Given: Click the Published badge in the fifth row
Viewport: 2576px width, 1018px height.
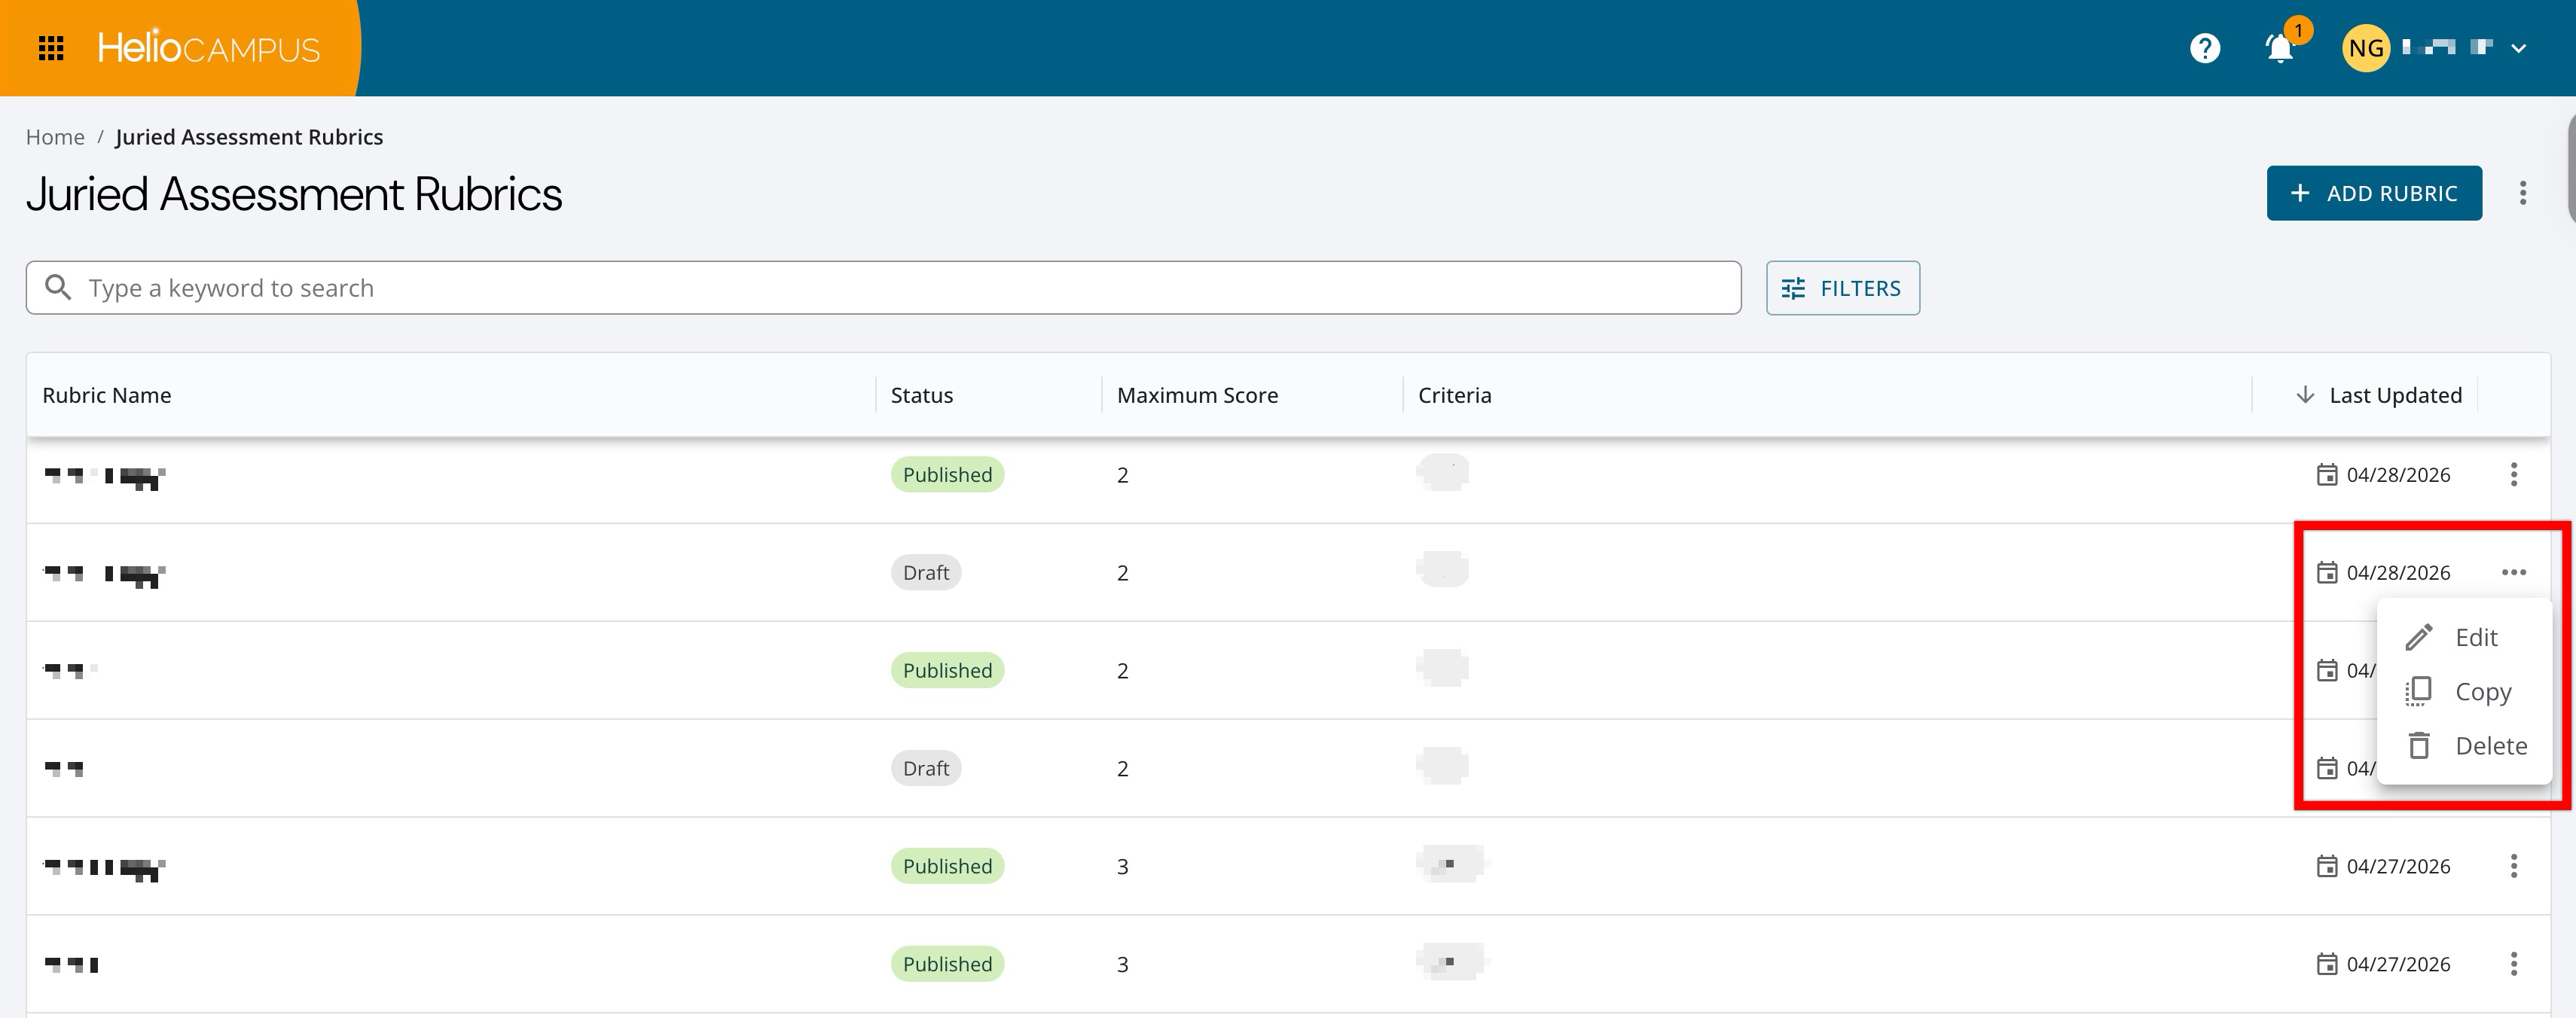Looking at the screenshot, I should click(947, 866).
